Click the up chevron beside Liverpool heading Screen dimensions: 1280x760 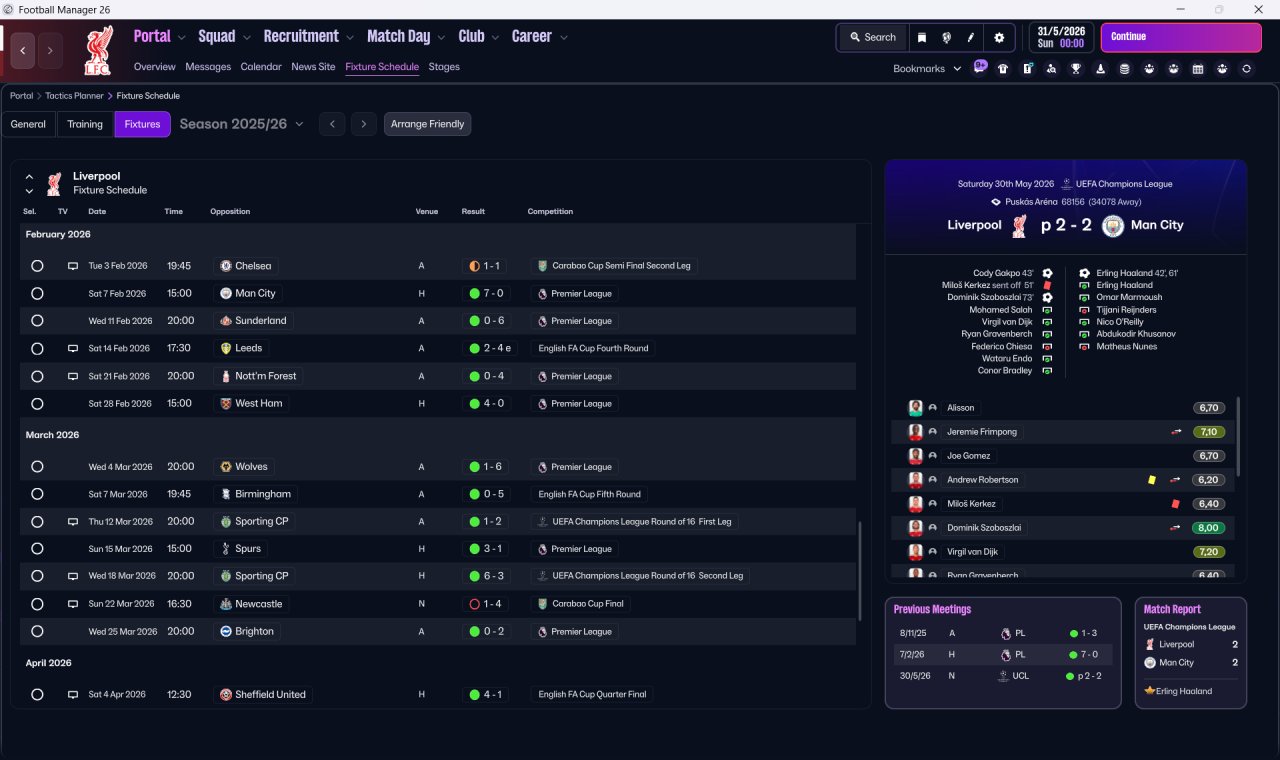(29, 177)
